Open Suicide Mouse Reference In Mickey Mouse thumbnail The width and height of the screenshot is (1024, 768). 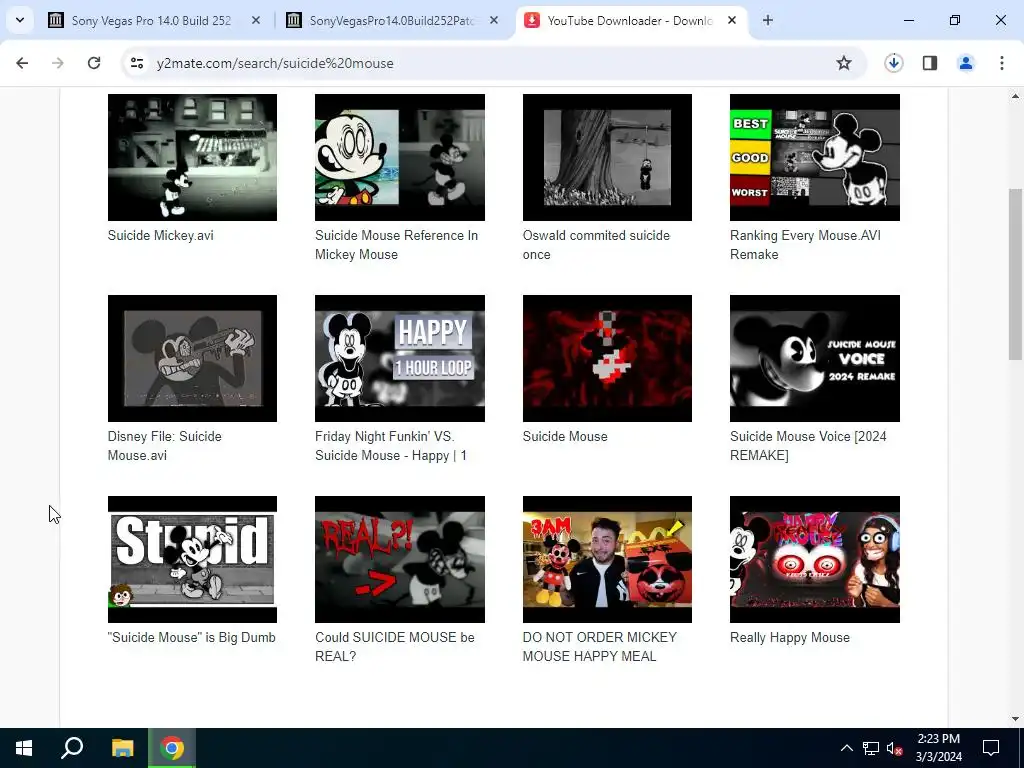click(400, 157)
